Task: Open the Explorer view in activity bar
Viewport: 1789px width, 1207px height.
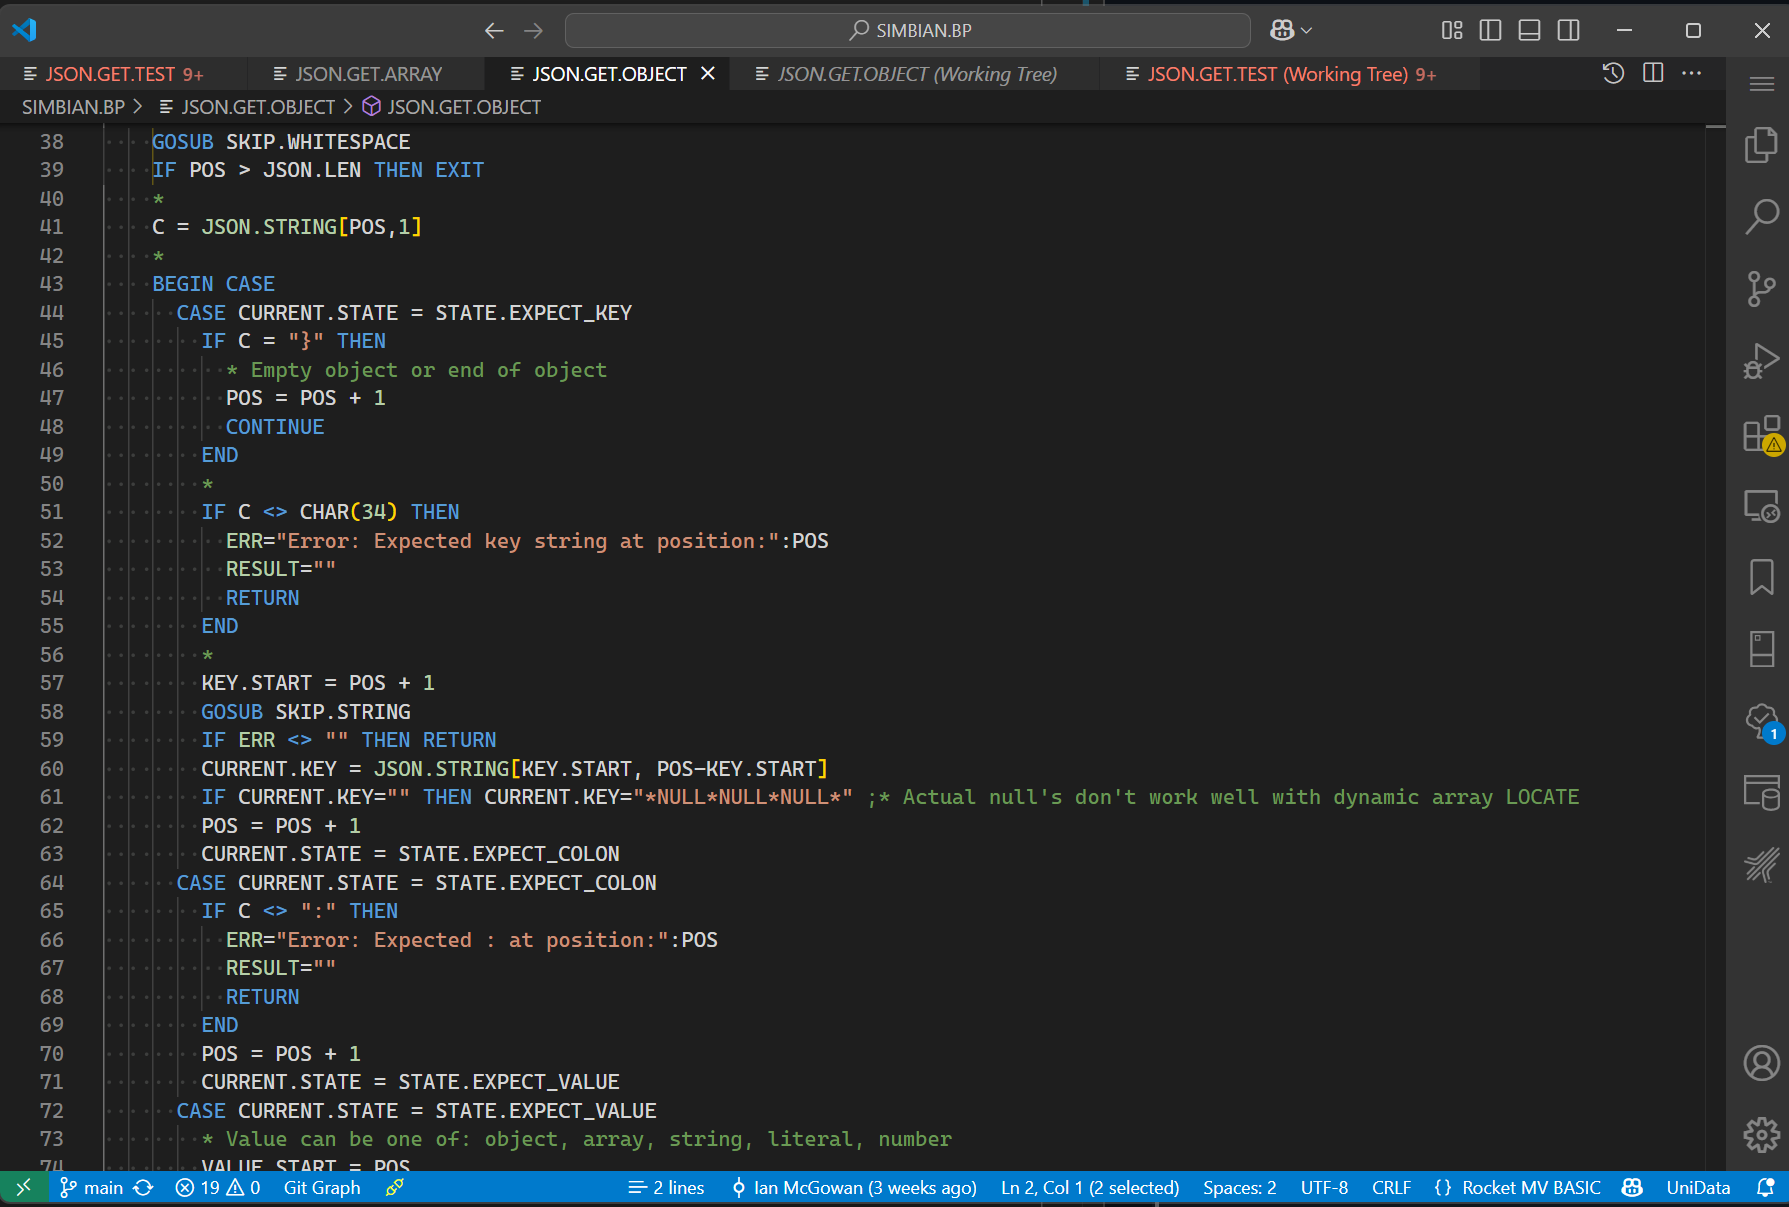Action: tap(1761, 145)
